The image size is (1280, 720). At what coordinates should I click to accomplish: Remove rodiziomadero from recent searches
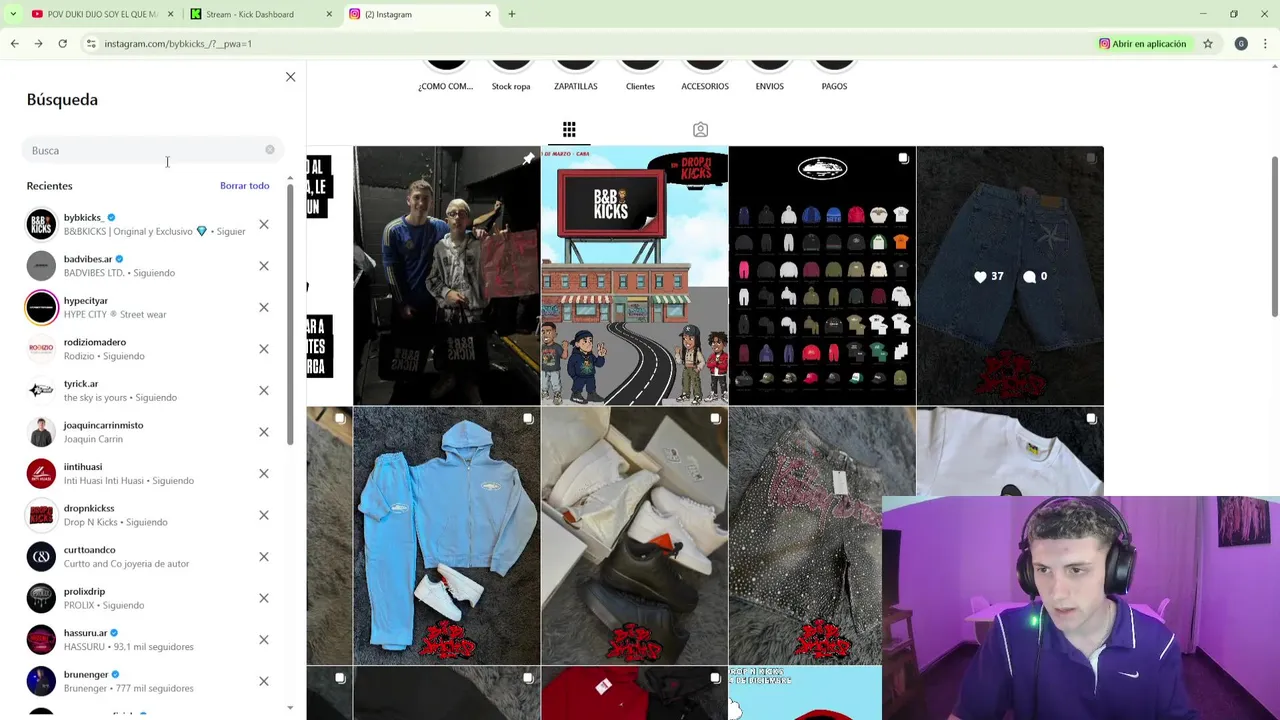click(x=264, y=349)
